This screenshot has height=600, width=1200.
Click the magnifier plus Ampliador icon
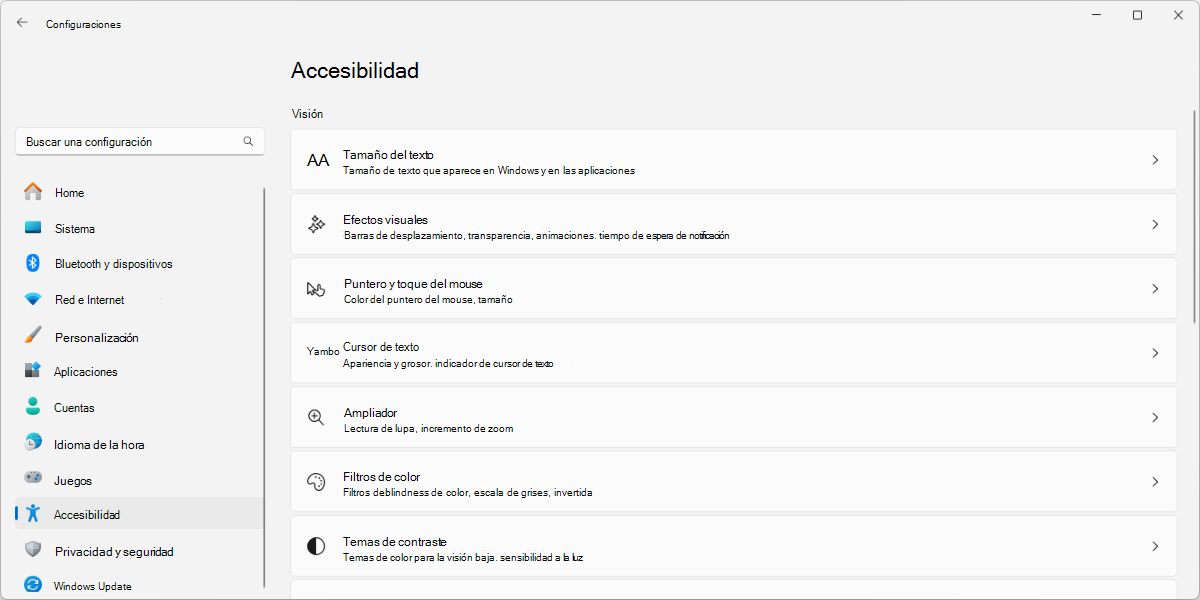[x=316, y=417]
